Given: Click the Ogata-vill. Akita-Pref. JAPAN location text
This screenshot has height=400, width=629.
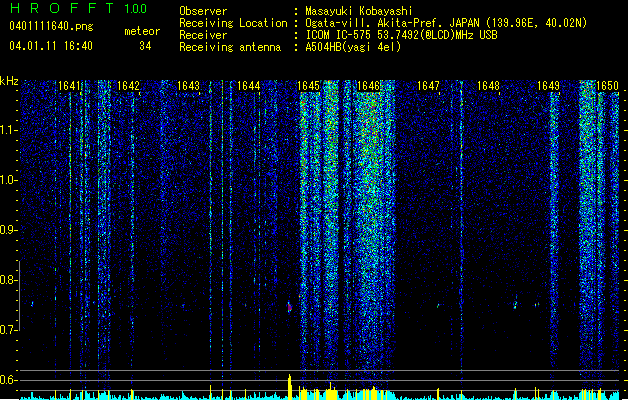Looking at the screenshot, I should click(x=446, y=23).
